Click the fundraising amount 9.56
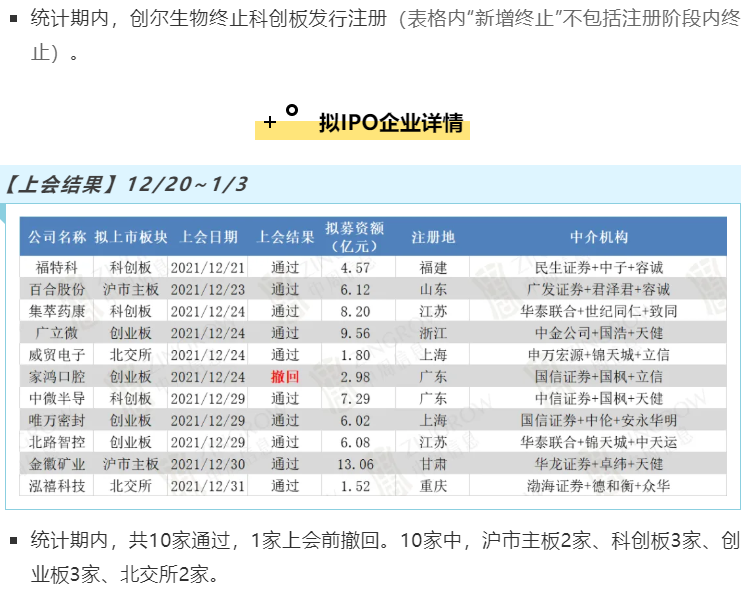The height and width of the screenshot is (592, 749). coord(355,333)
